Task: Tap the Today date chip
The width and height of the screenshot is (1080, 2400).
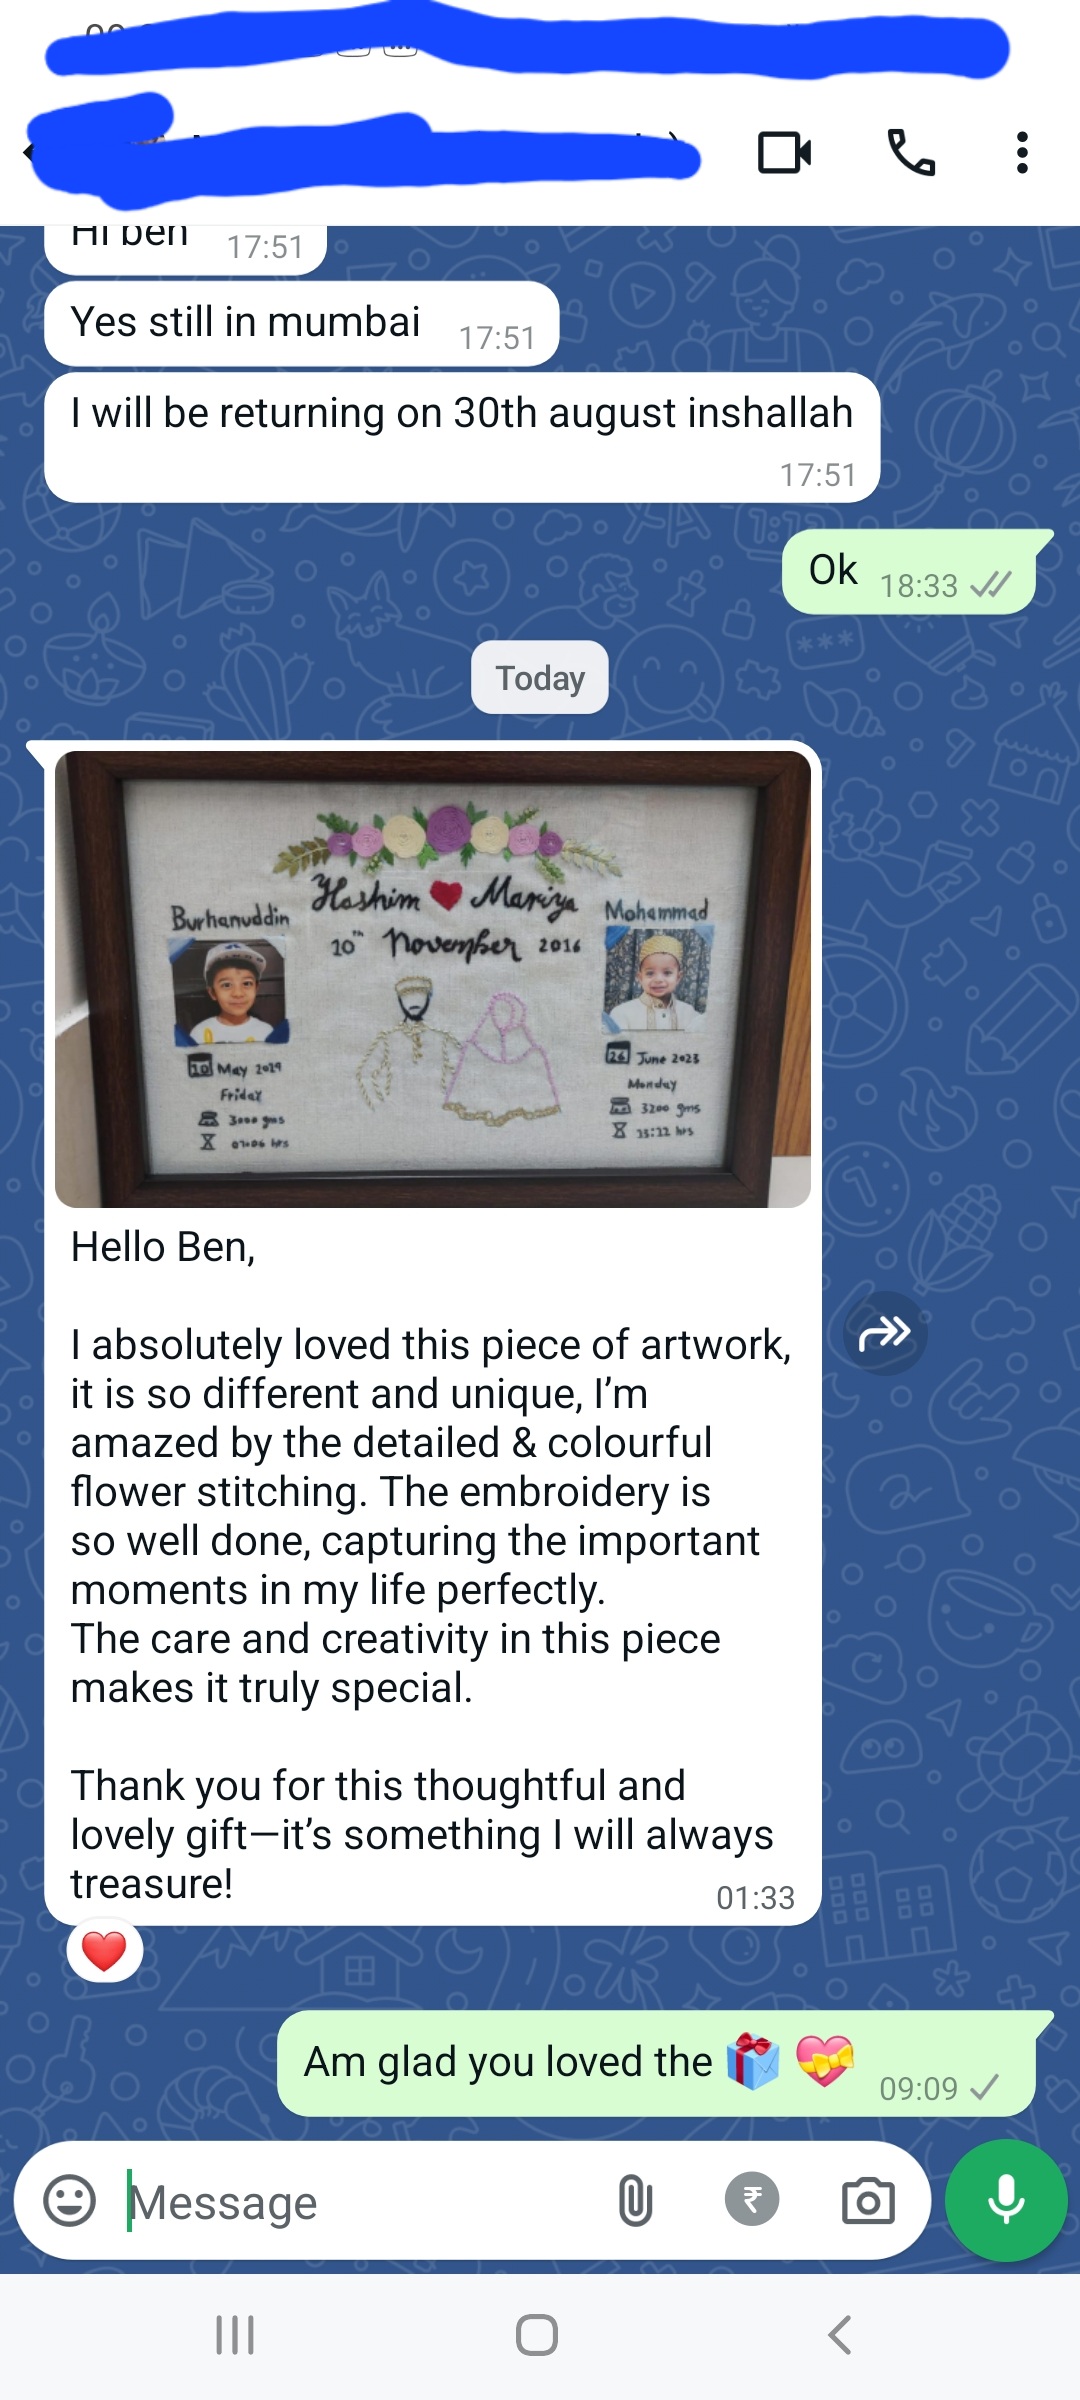Action: (x=540, y=678)
